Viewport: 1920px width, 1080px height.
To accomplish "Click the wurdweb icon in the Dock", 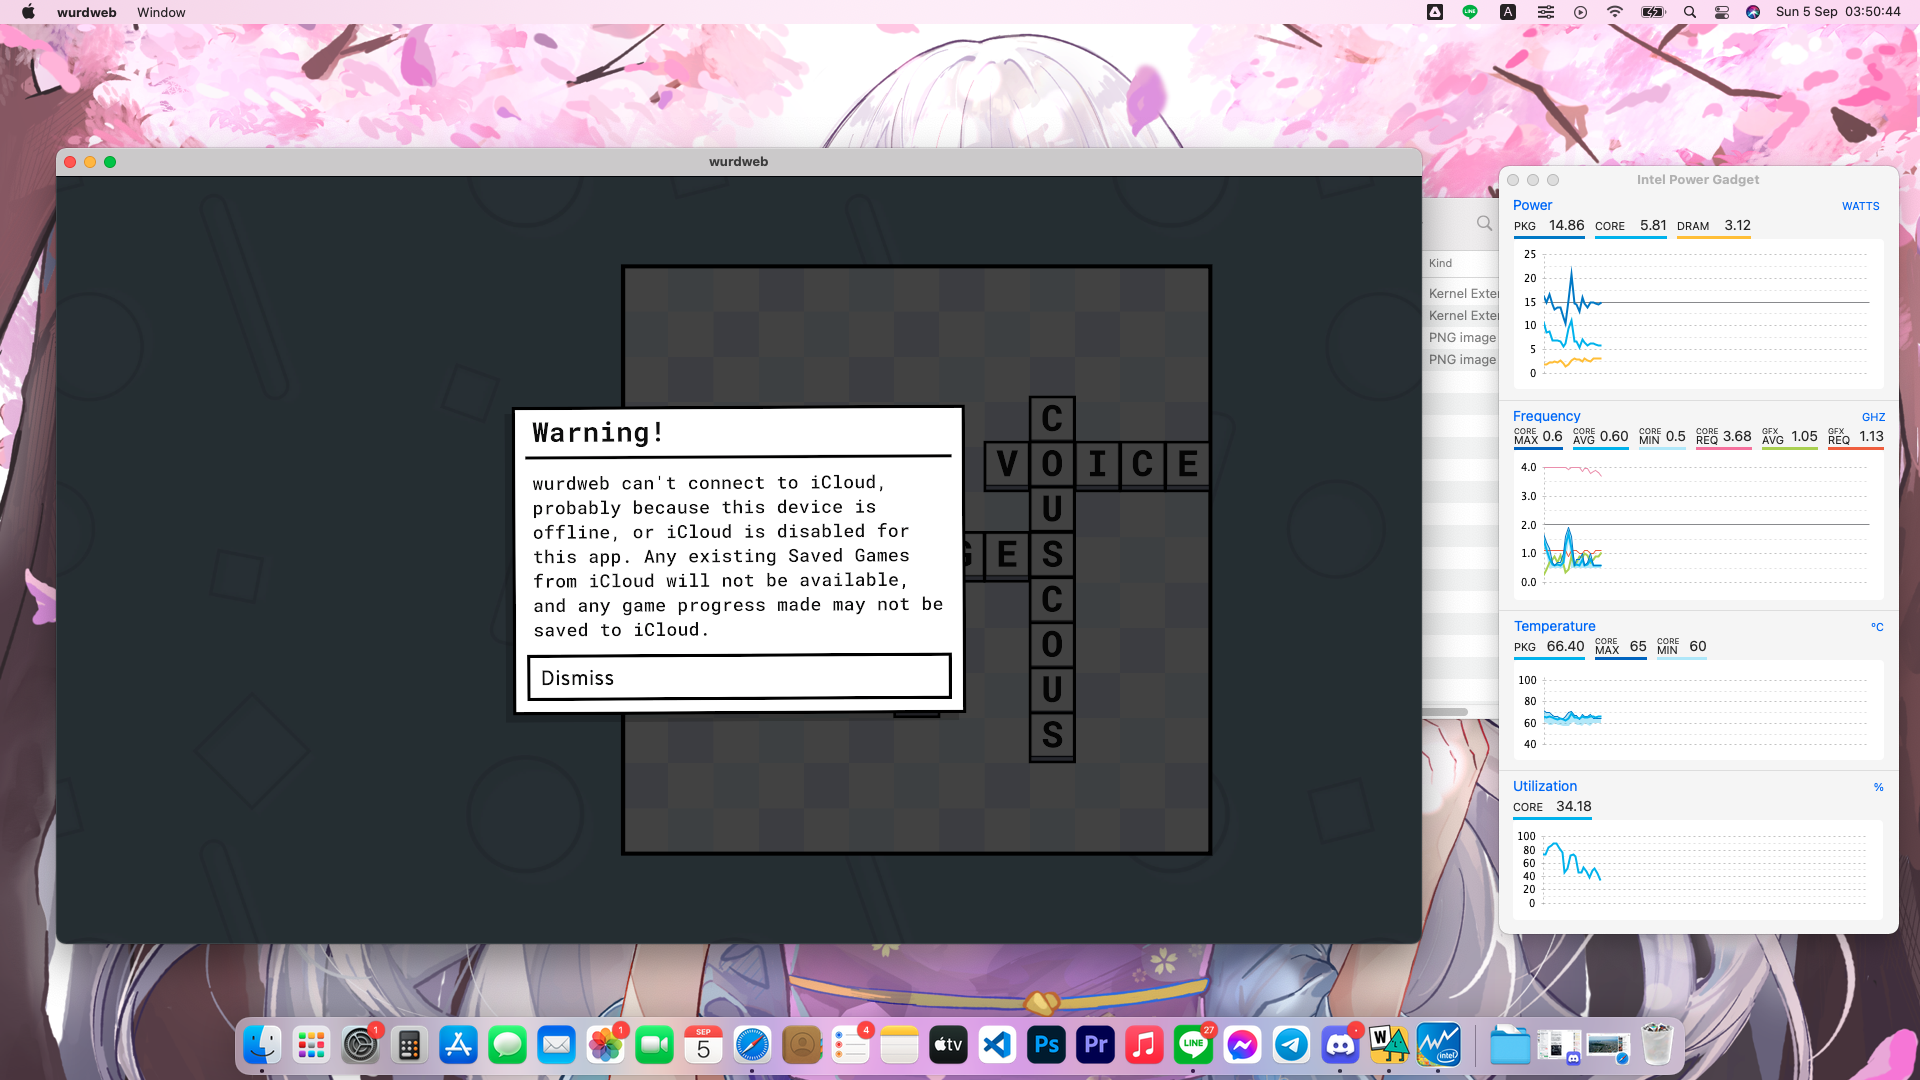I will tap(1389, 1045).
